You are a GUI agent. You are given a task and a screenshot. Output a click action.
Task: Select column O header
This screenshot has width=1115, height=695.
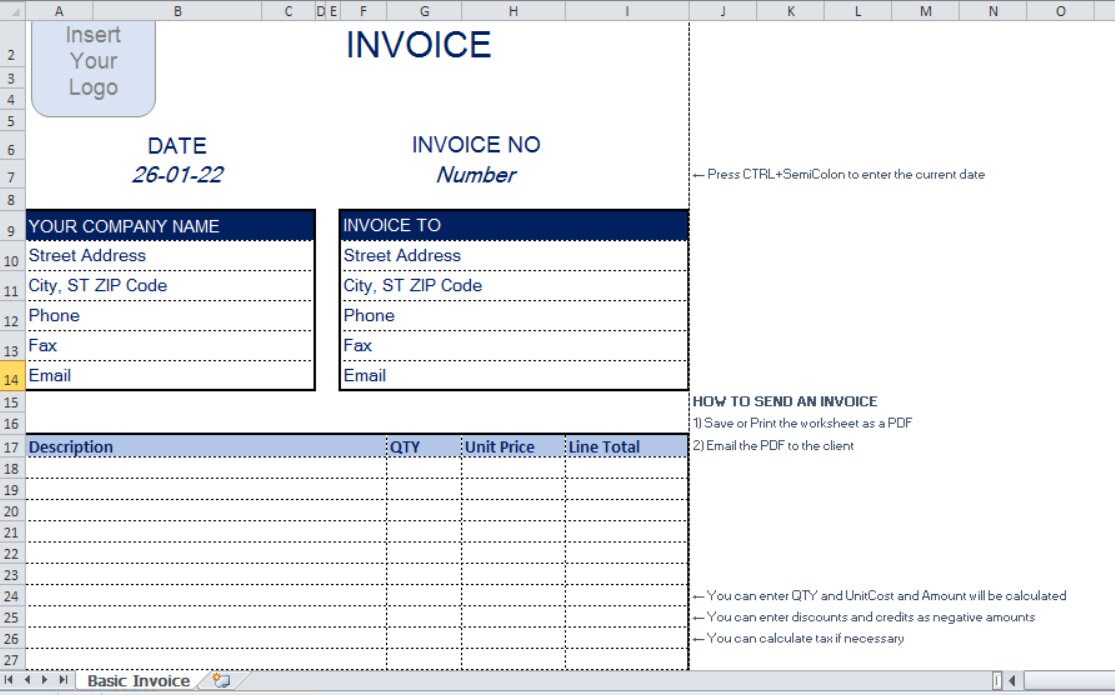coord(1060,11)
